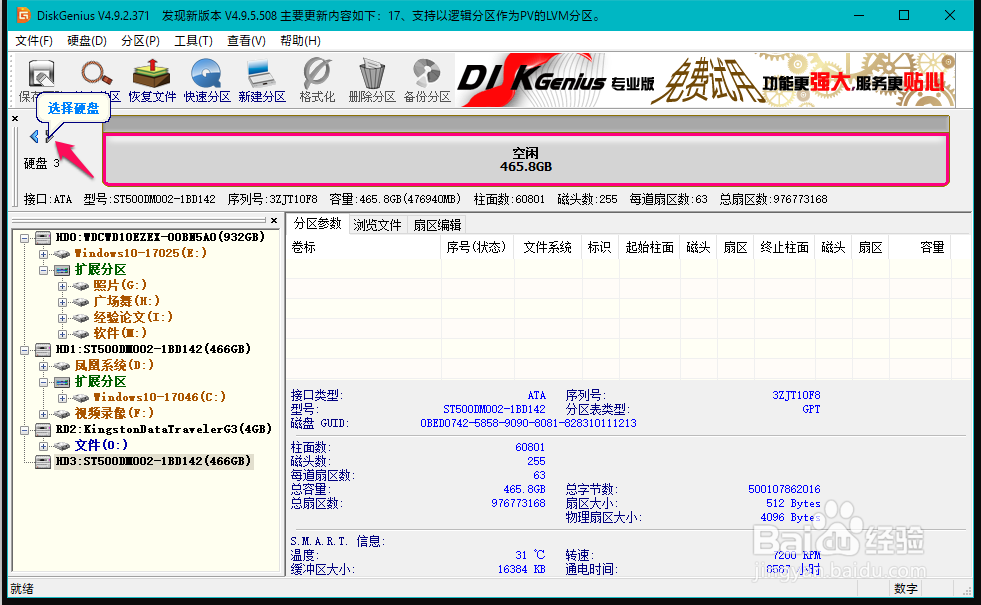Click HD0 WDC disk drive icon
The height and width of the screenshot is (605, 981).
(43, 238)
